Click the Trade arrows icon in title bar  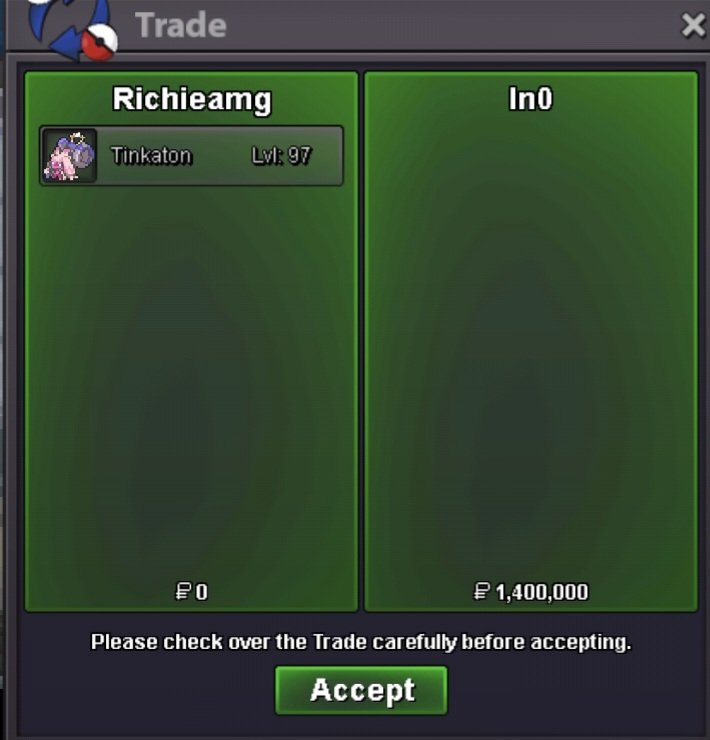tap(66, 28)
